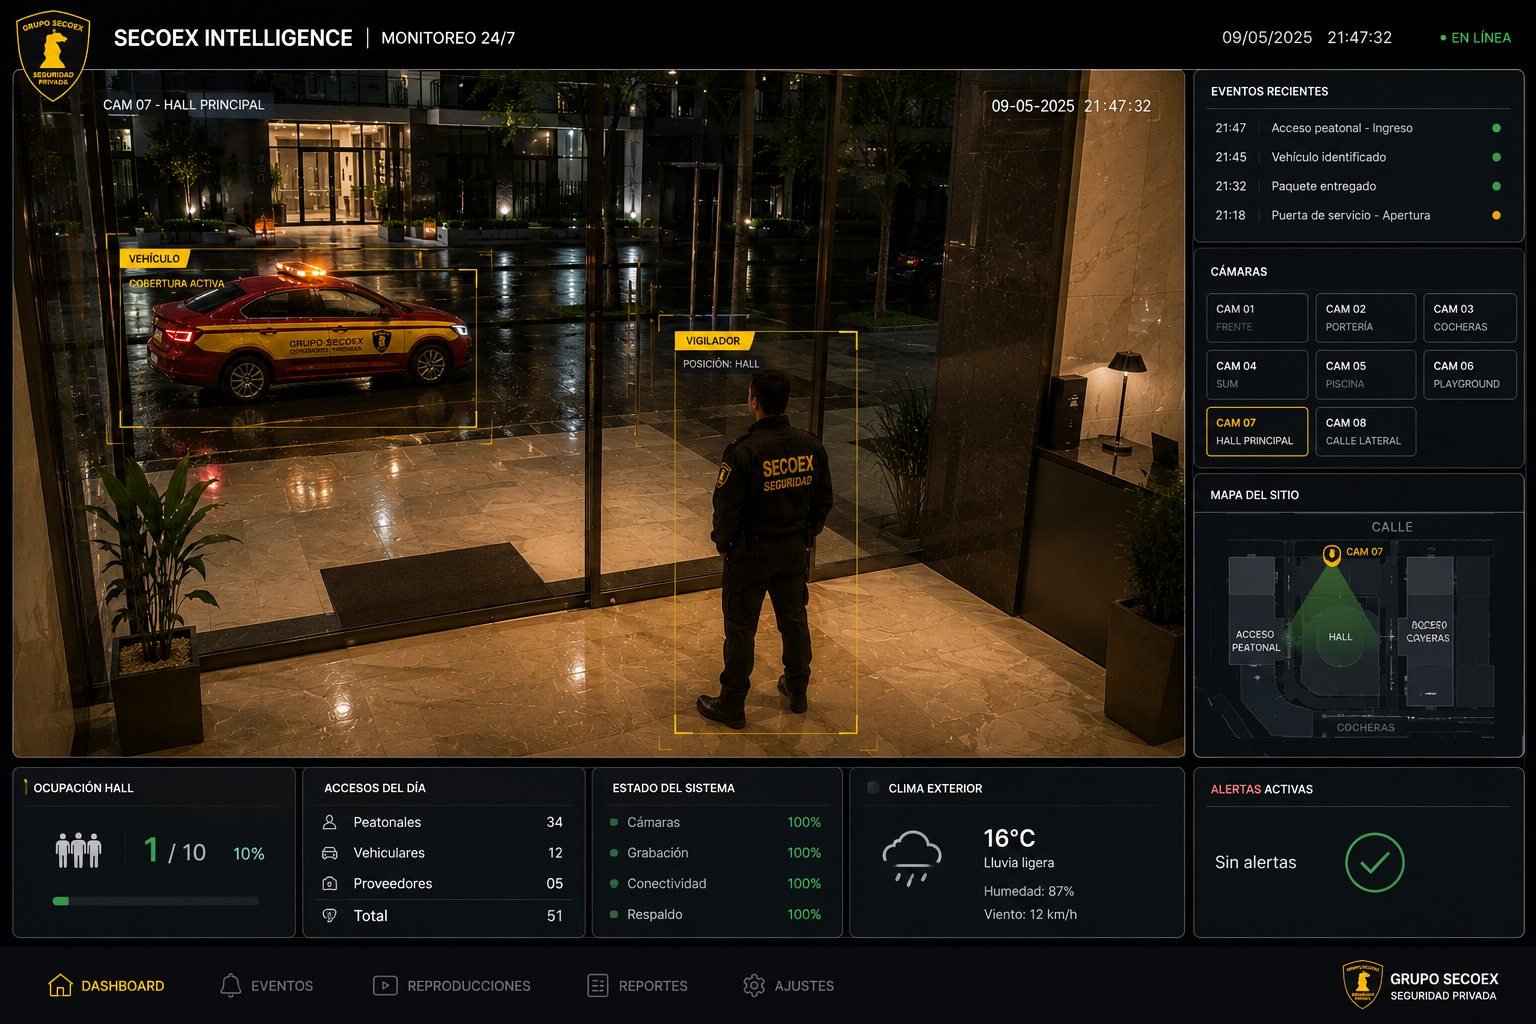1536x1024 pixels.
Task: Click the 'Puerta de servicio - Apertura' event
Action: [x=1358, y=215]
